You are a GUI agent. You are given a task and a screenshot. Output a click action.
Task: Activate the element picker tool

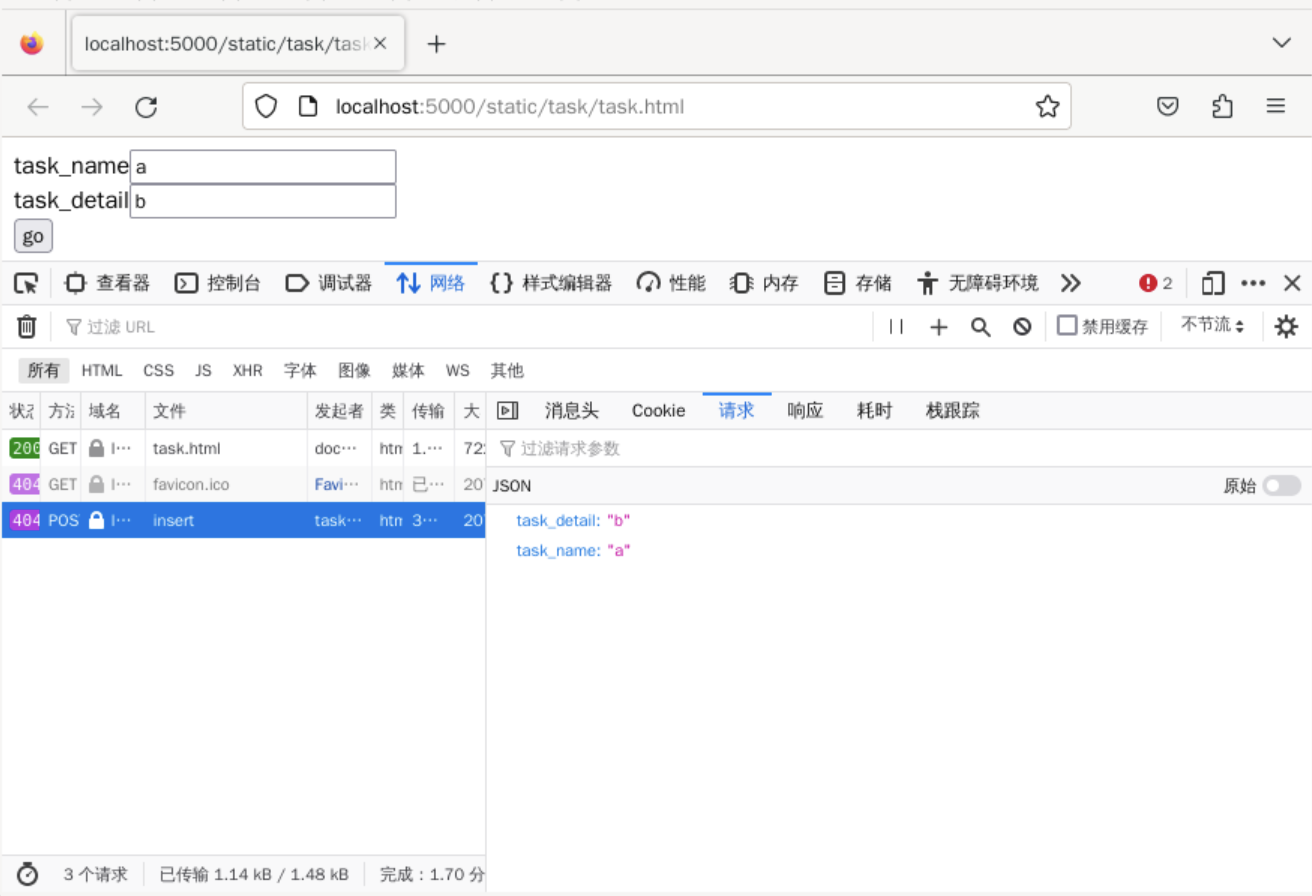[x=26, y=284]
